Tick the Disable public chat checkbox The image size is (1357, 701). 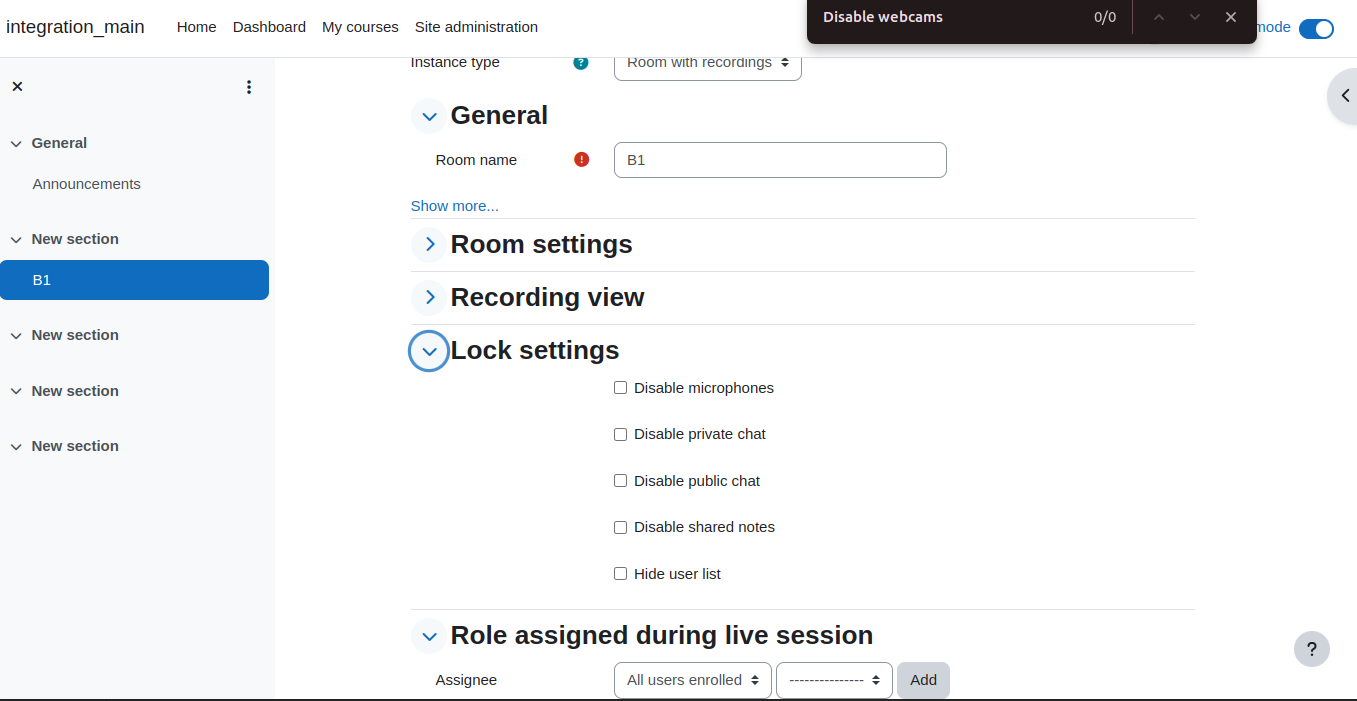point(620,481)
